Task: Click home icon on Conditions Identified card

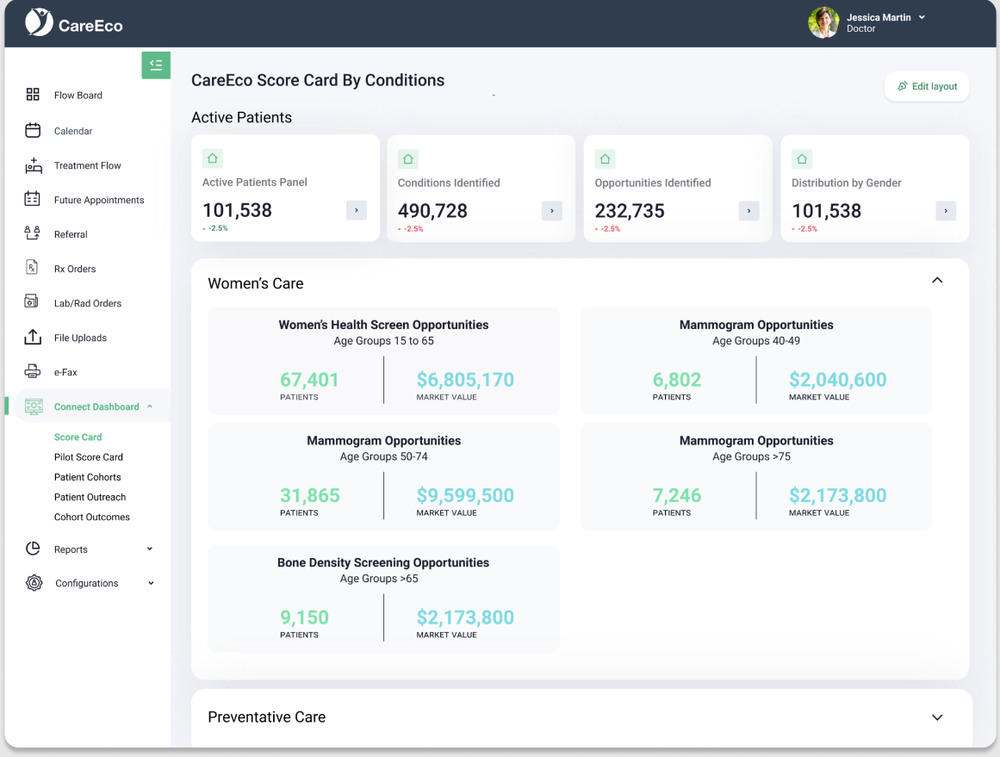Action: (408, 159)
